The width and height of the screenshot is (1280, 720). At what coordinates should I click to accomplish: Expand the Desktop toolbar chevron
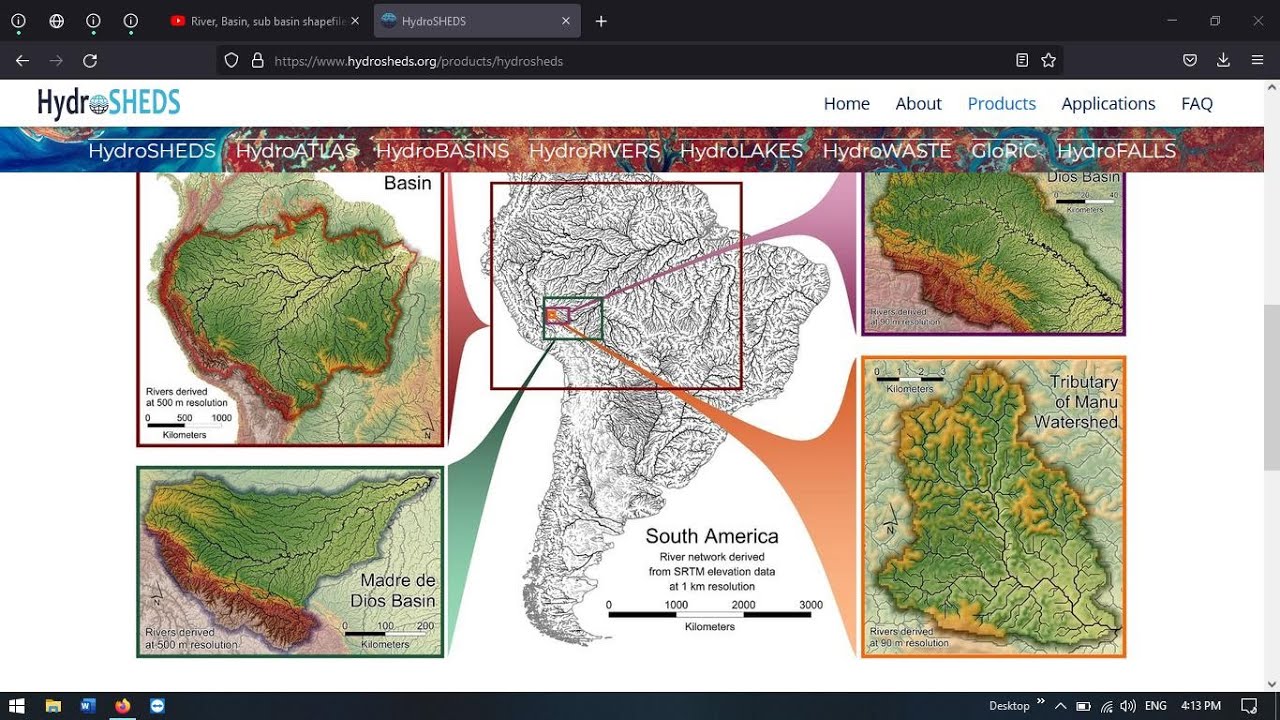coord(1040,702)
